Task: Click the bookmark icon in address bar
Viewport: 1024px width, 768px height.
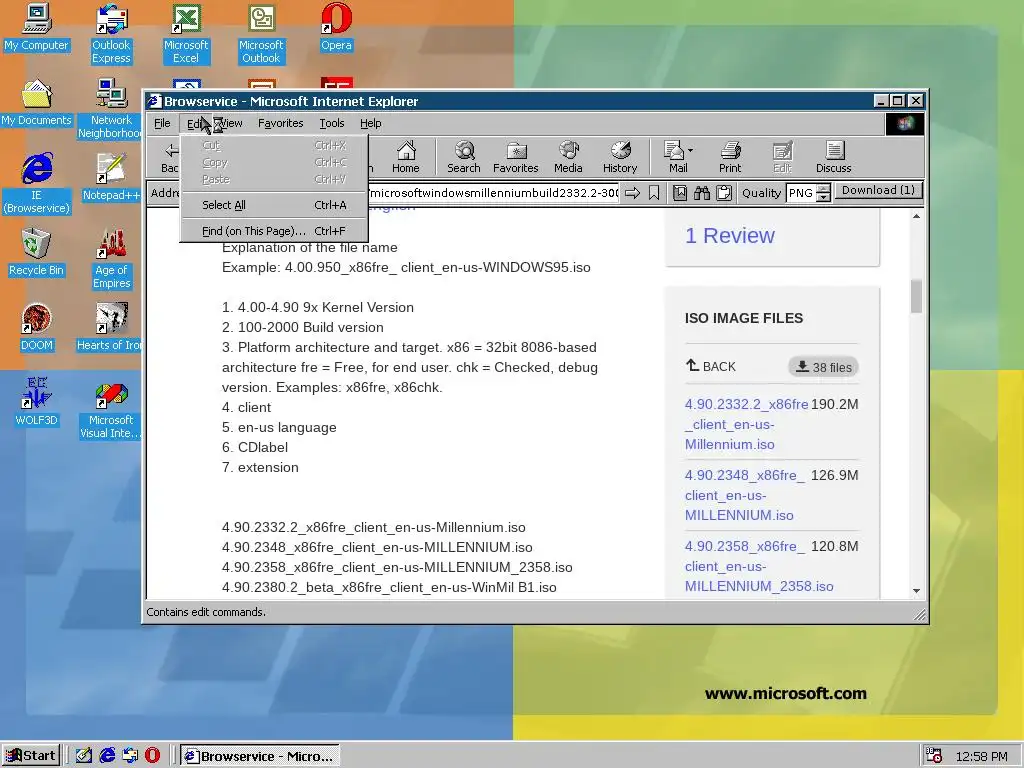Action: click(654, 193)
